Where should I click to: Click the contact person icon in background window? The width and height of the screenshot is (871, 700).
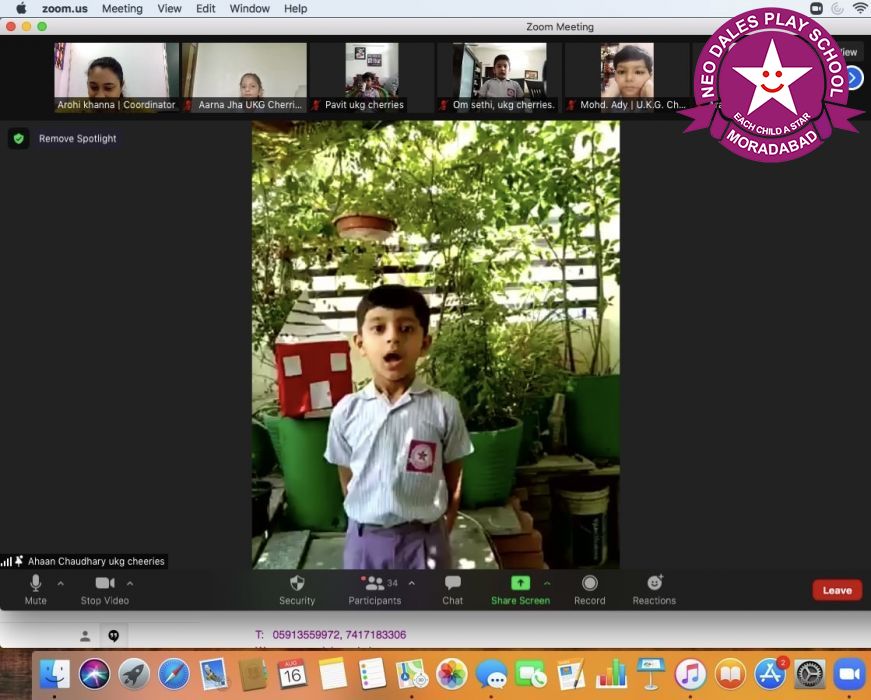pyautogui.click(x=85, y=636)
